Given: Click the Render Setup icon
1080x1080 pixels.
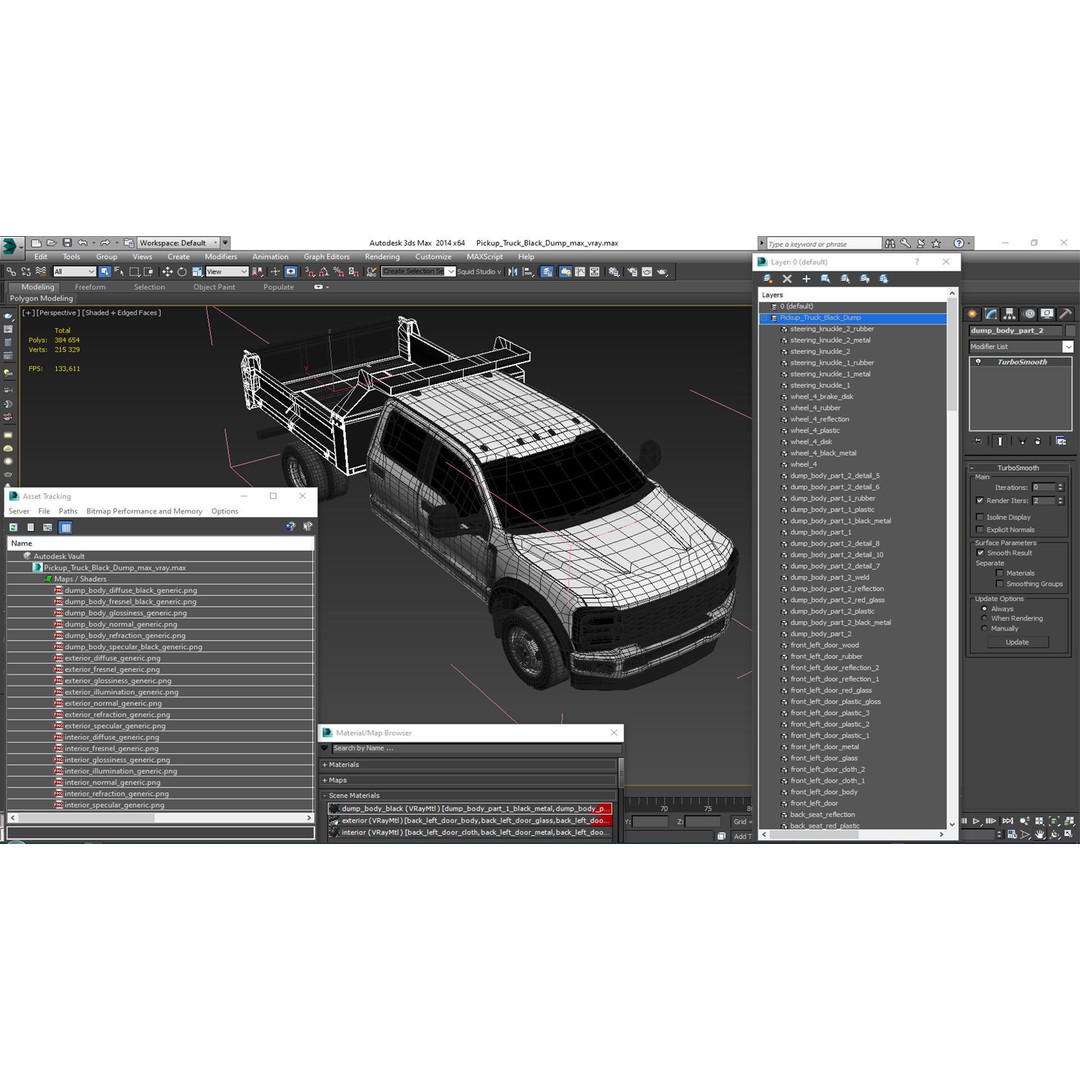Looking at the screenshot, I should point(632,272).
